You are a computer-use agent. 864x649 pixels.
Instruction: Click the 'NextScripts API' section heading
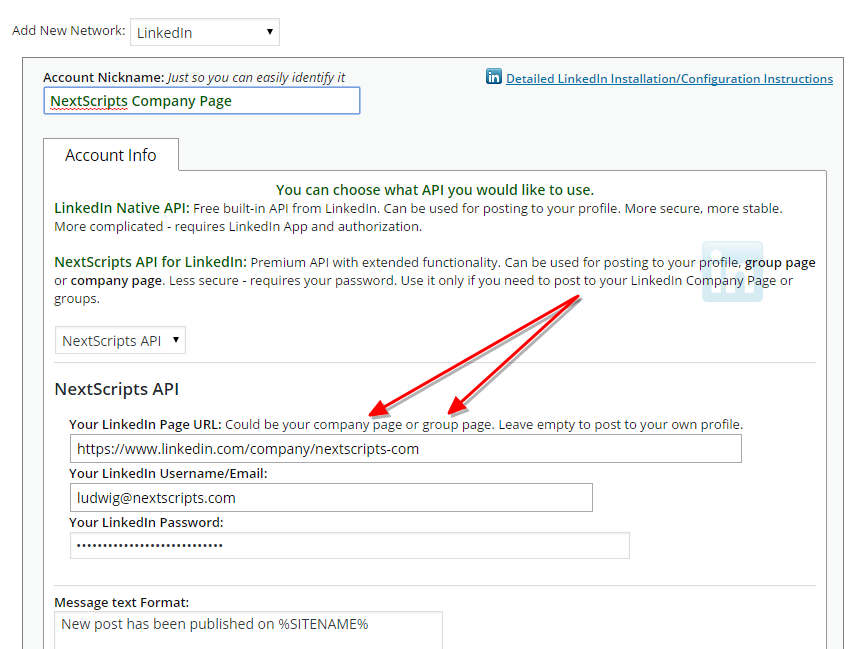[x=117, y=389]
